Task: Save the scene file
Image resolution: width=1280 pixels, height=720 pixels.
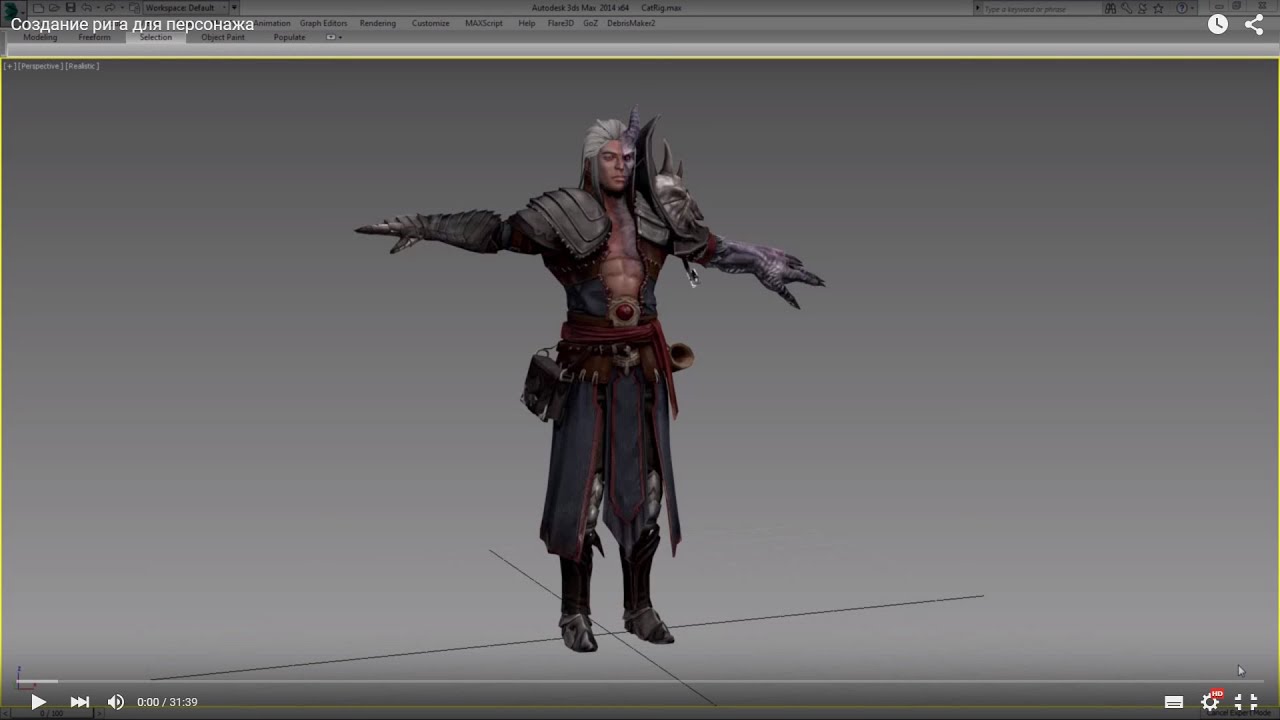Action: click(70, 8)
